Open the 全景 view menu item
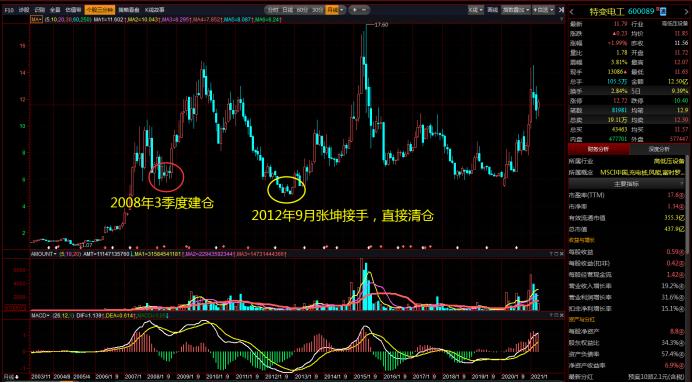692x383 pixels. 55,9
